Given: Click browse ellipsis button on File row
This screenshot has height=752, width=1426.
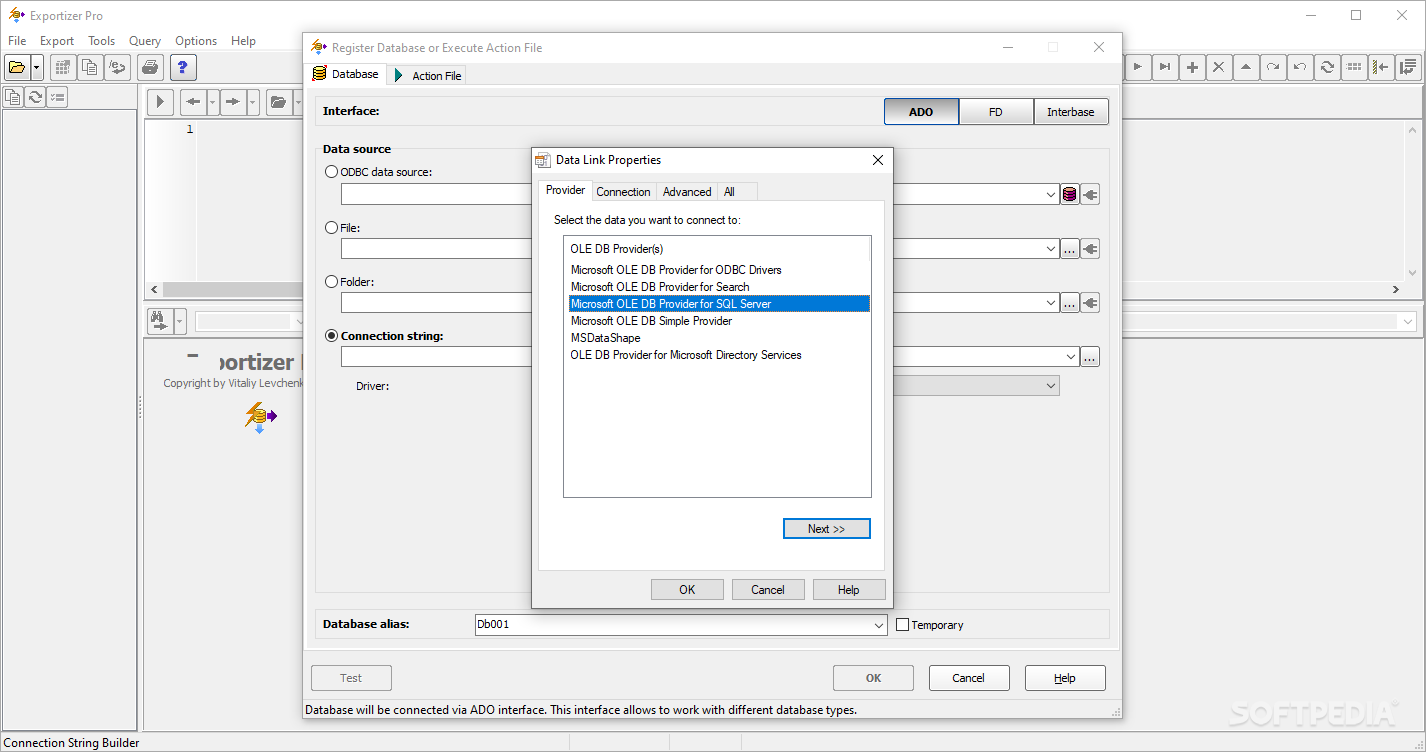Looking at the screenshot, I should (1070, 249).
